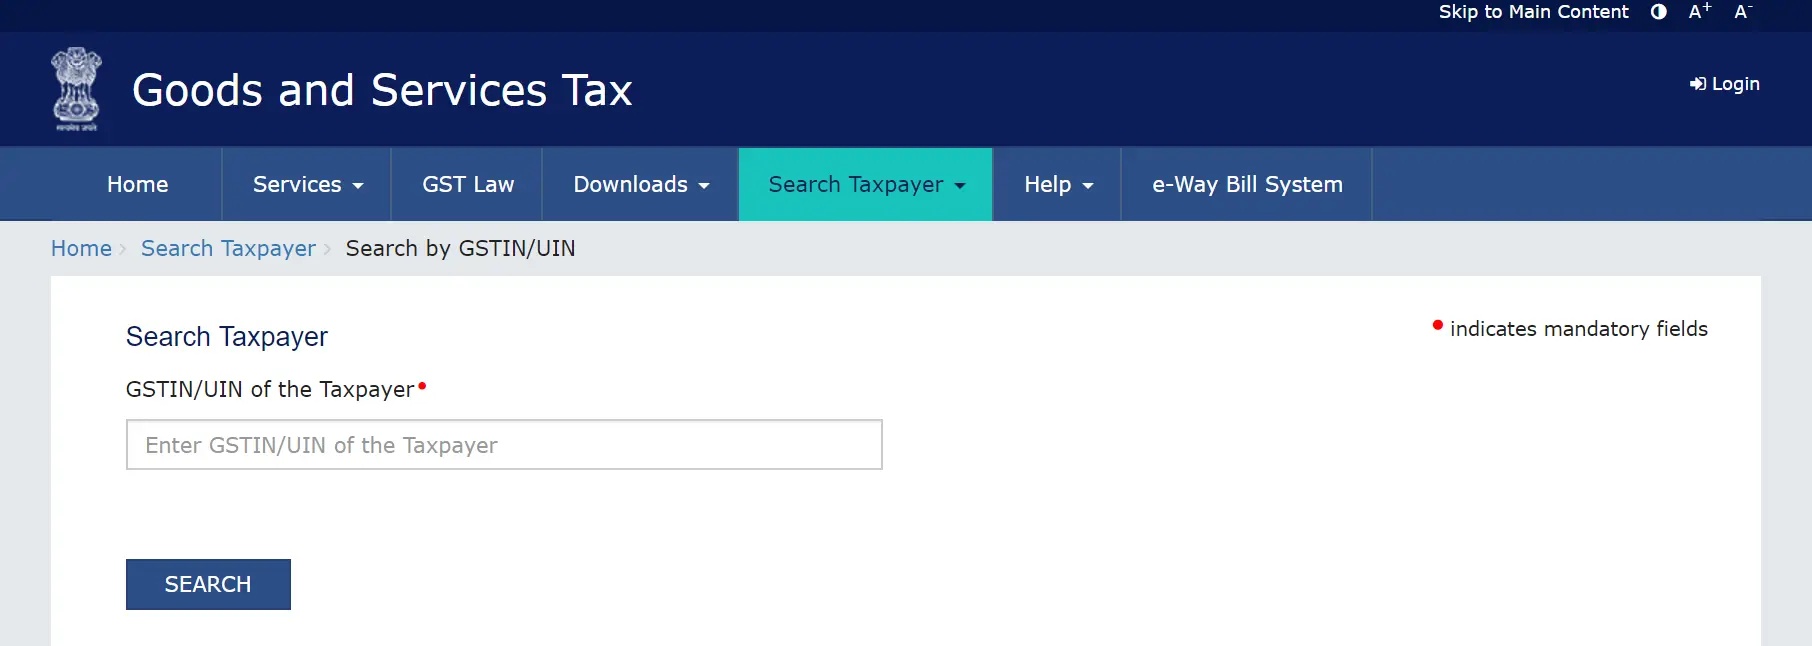Focus the Enter GSTIN/UIN input field
This screenshot has width=1812, height=646.
[x=504, y=445]
